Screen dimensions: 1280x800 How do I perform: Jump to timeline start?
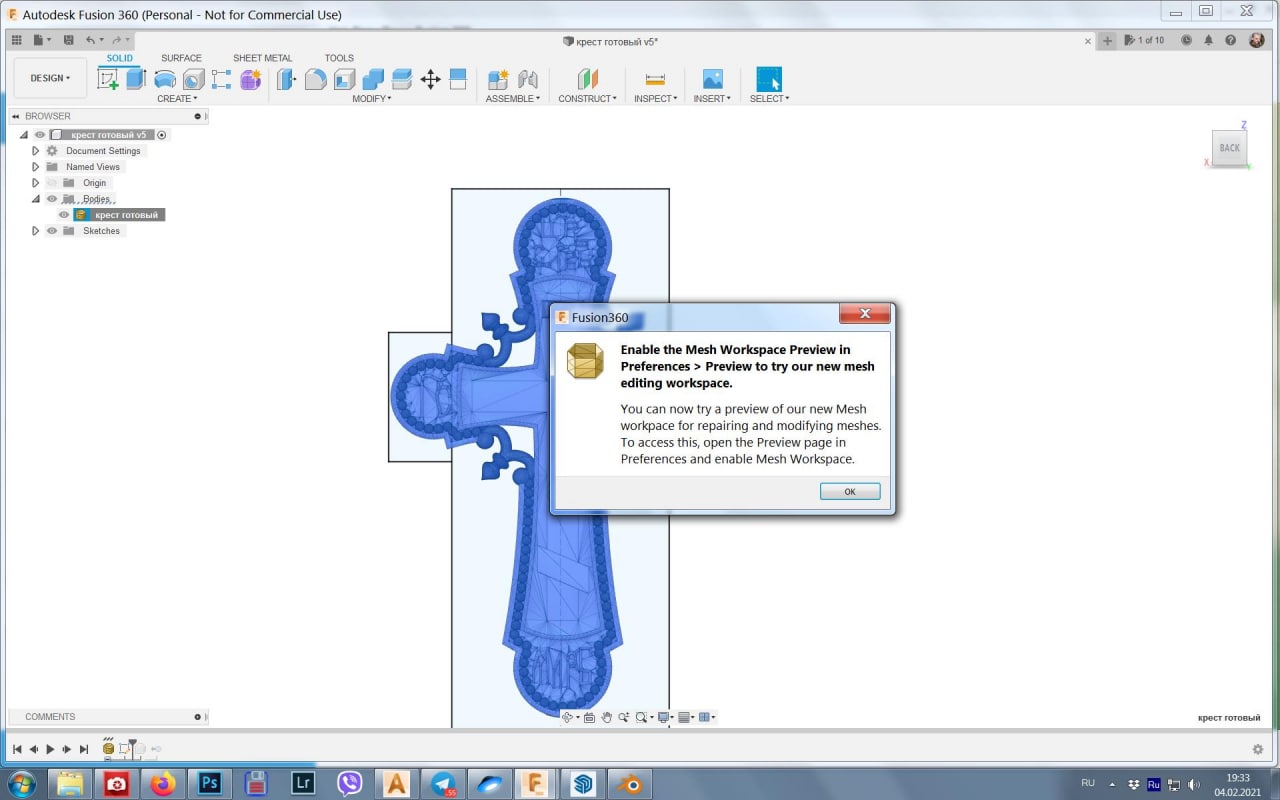click(16, 749)
